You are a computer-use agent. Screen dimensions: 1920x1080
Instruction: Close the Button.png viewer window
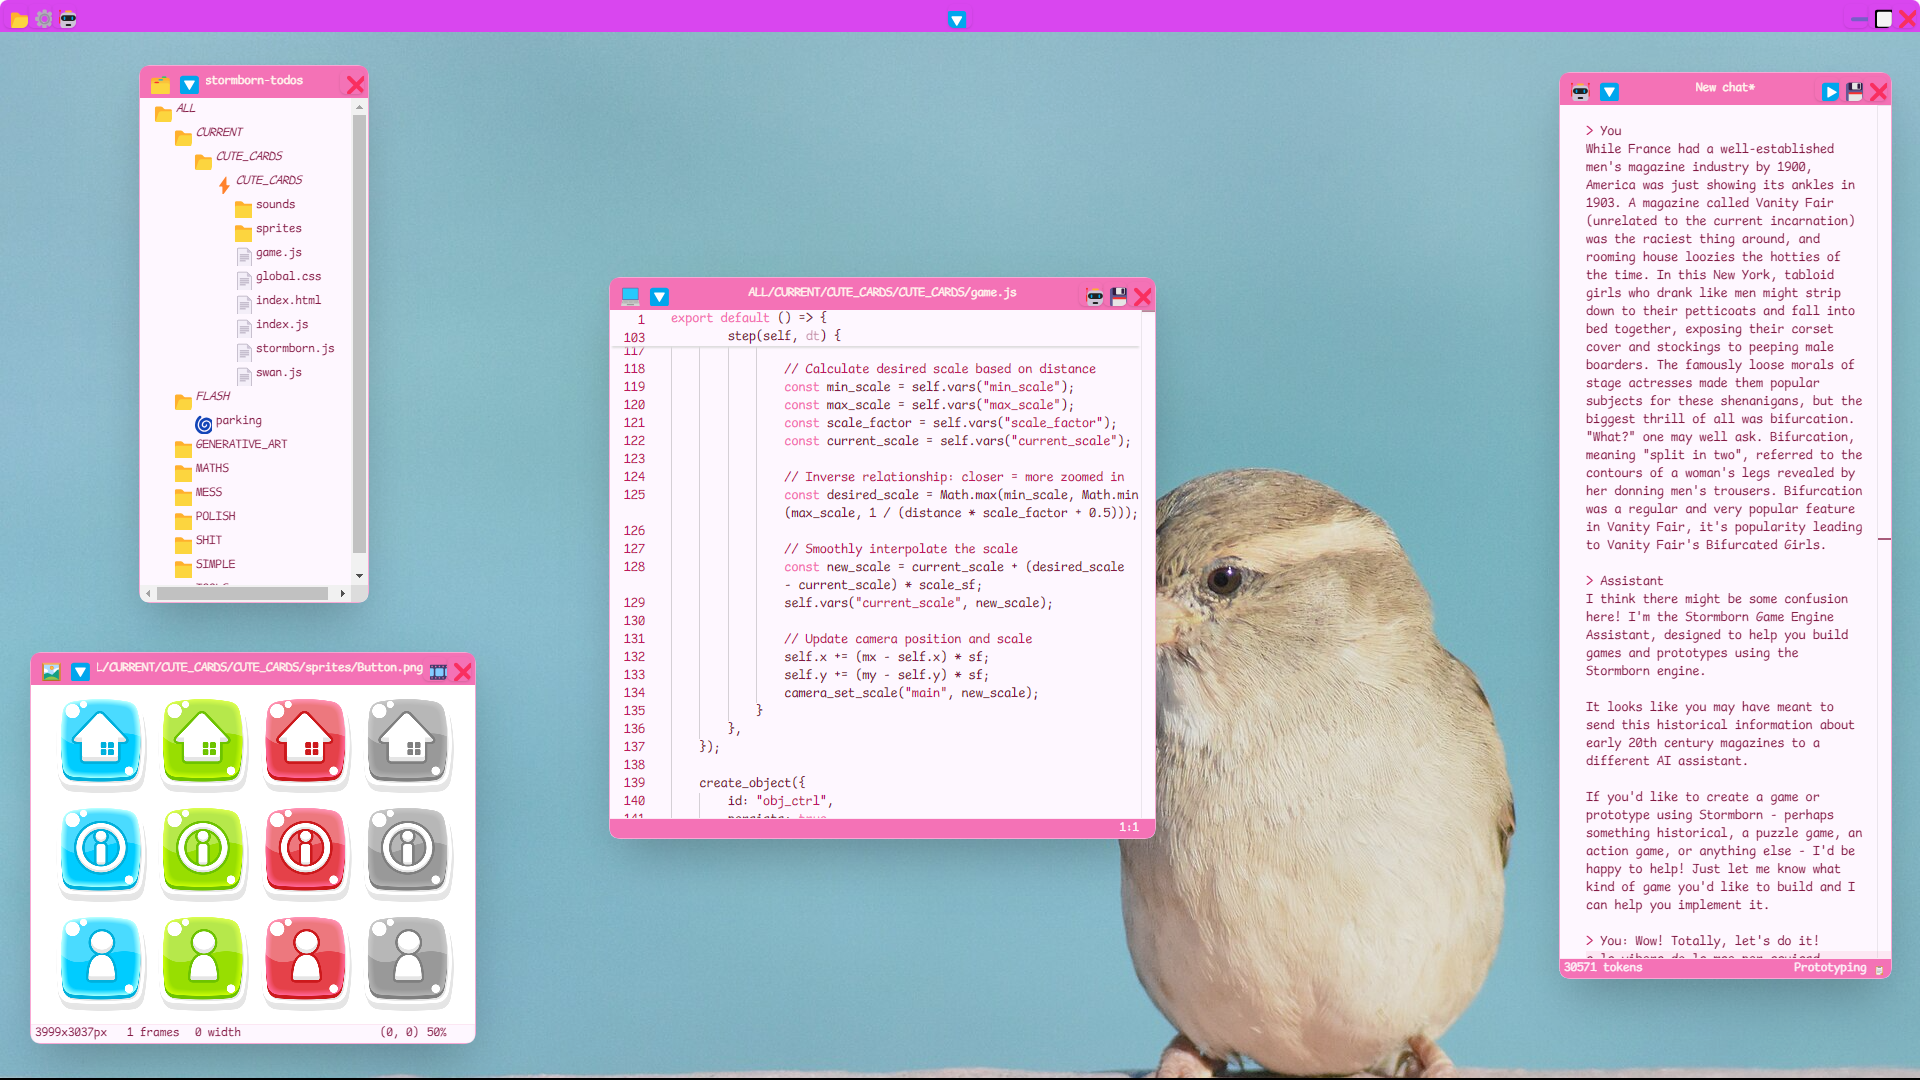(463, 672)
